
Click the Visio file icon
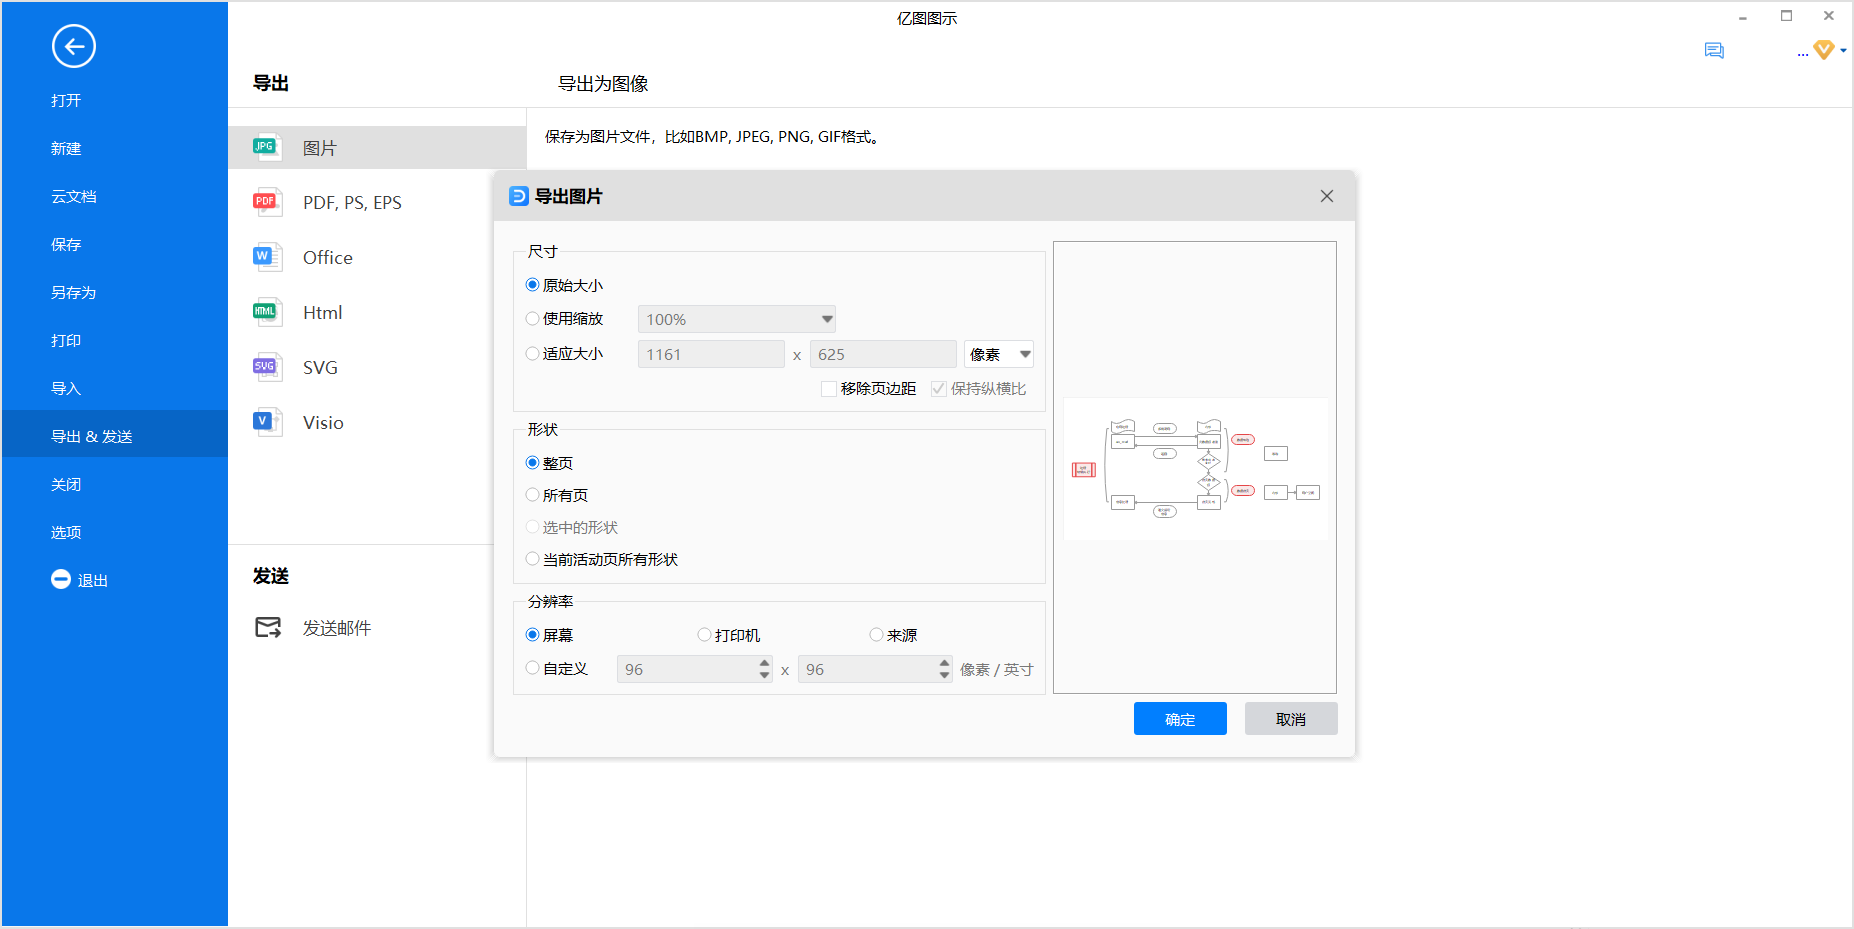(265, 422)
